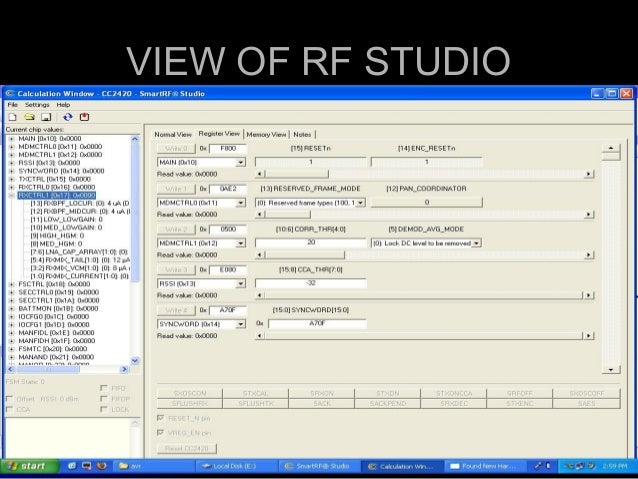Click the SXOSCON strobe button

190,393
